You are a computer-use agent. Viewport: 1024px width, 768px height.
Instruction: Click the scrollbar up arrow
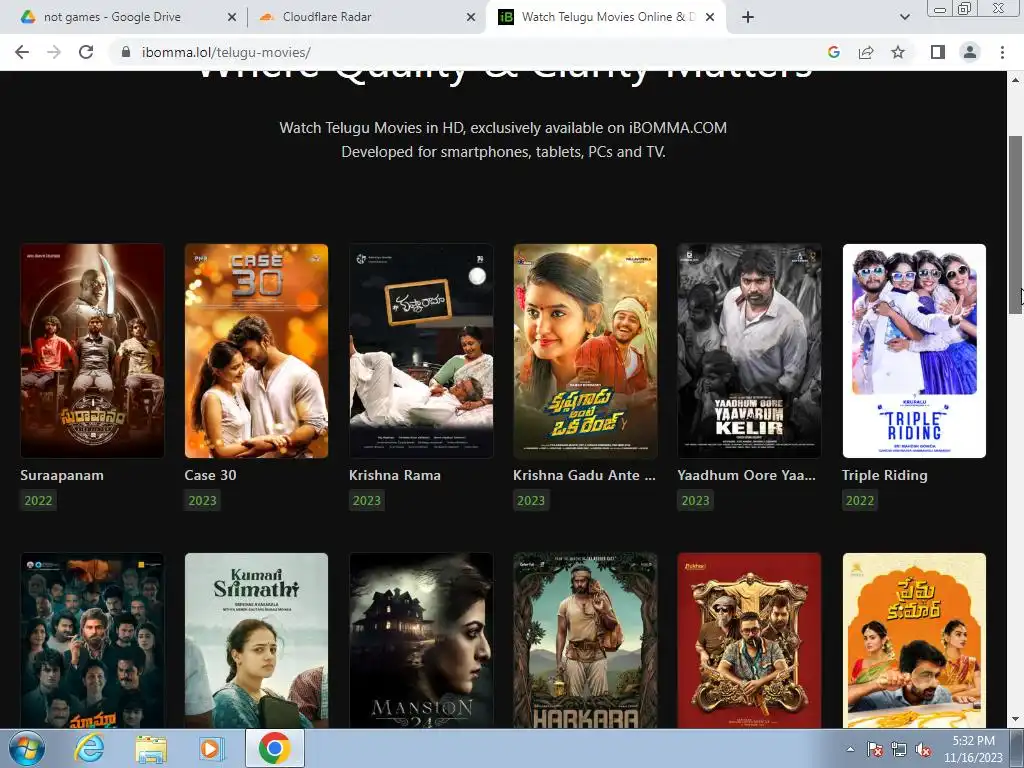1016,80
